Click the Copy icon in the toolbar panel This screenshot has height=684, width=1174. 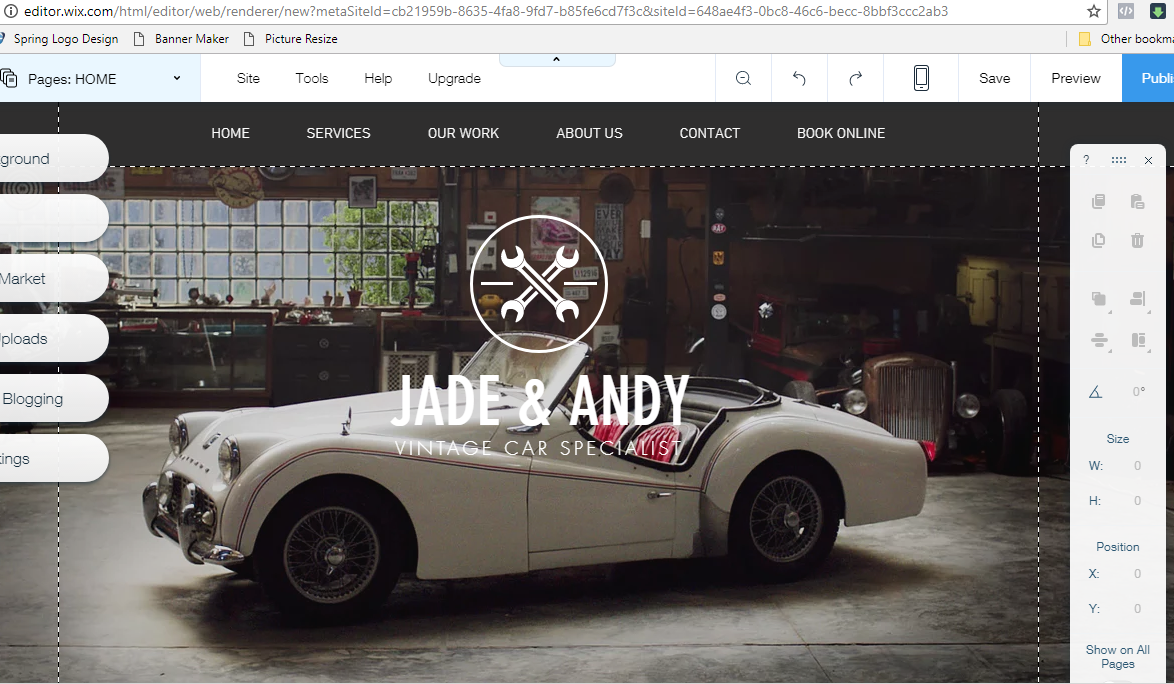pyautogui.click(x=1098, y=201)
